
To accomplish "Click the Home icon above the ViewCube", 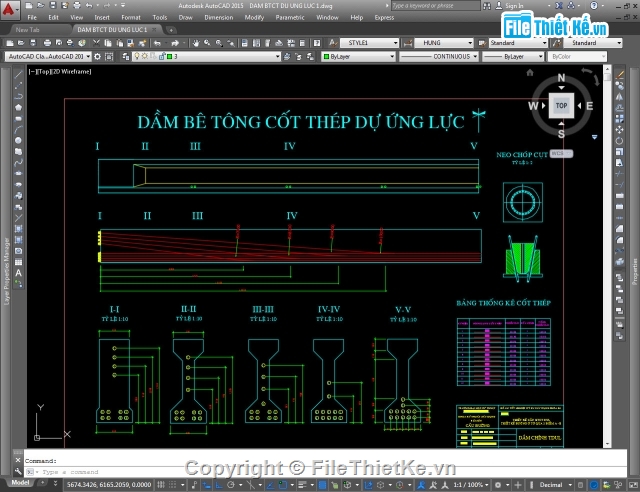I will click(x=530, y=73).
